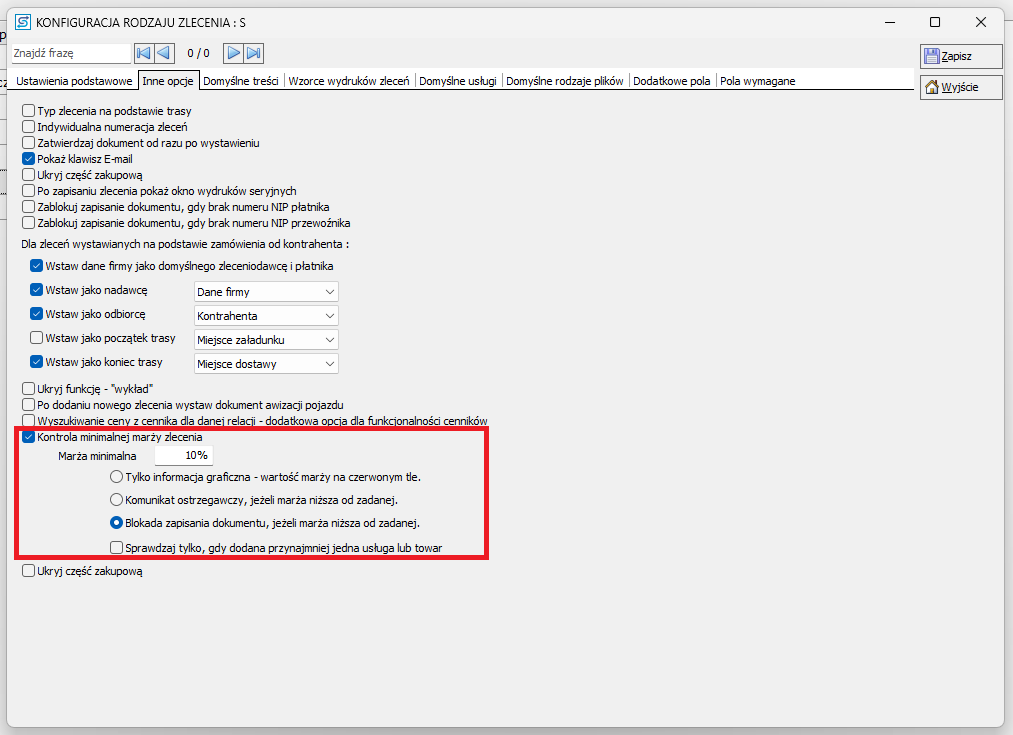This screenshot has width=1013, height=735.
Task: Jump to first search result arrow
Action: pyautogui.click(x=144, y=53)
